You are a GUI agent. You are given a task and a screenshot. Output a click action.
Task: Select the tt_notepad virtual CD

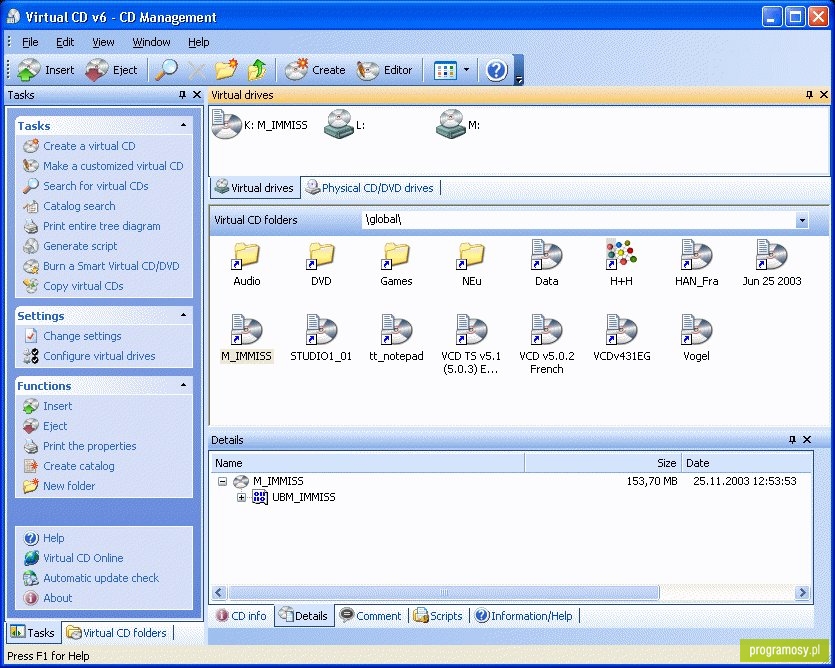point(396,339)
